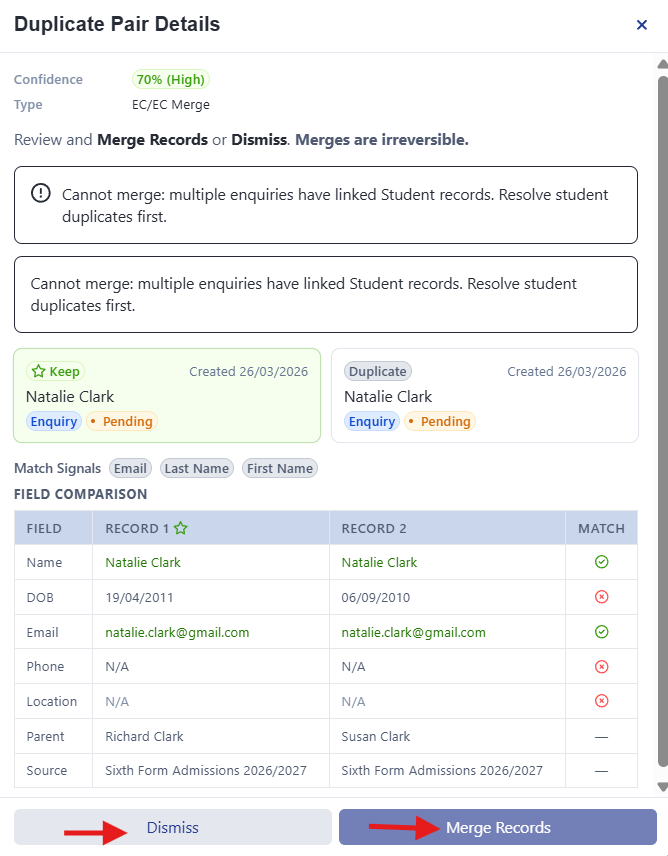668x856 pixels.
Task: Click the 70% (High) confidence badge
Action: point(171,80)
